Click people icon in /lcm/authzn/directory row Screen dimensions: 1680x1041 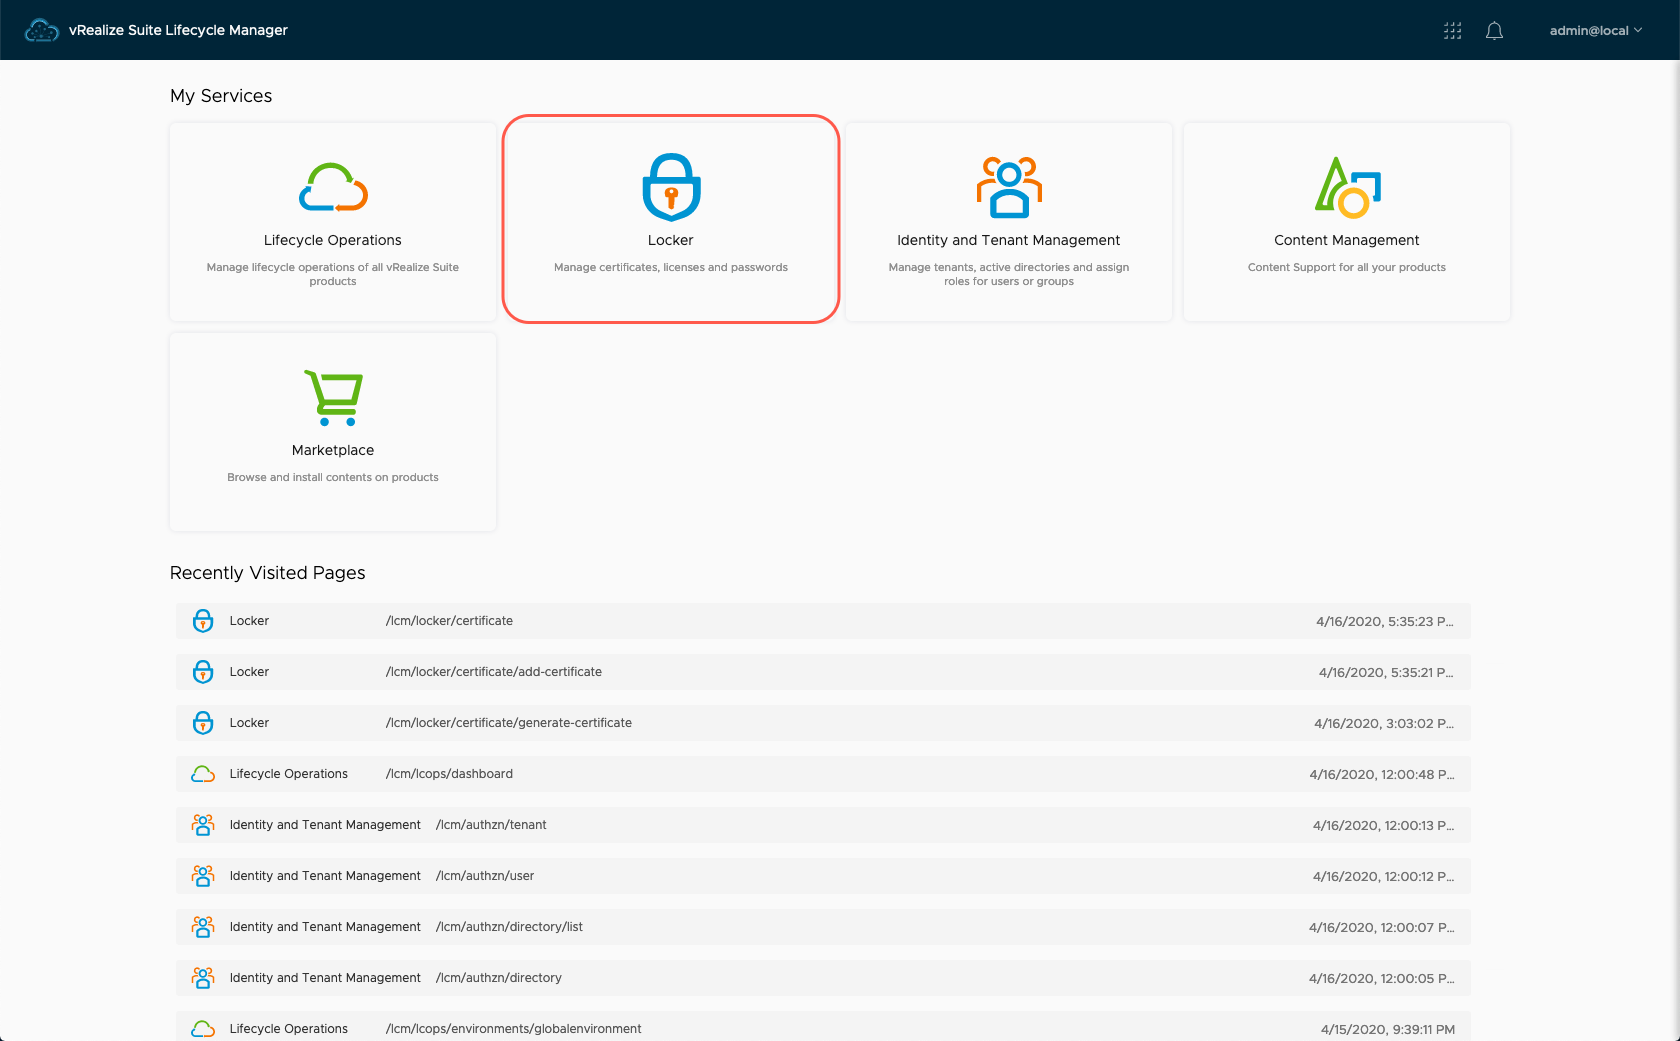203,978
